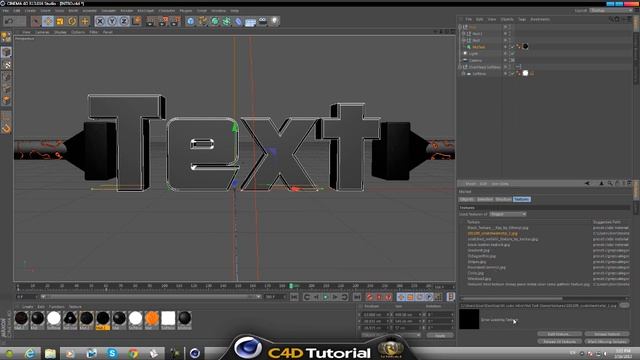Click the Camera object icon
Image resolution: width=640 pixels, height=360 pixels.
pos(262,21)
